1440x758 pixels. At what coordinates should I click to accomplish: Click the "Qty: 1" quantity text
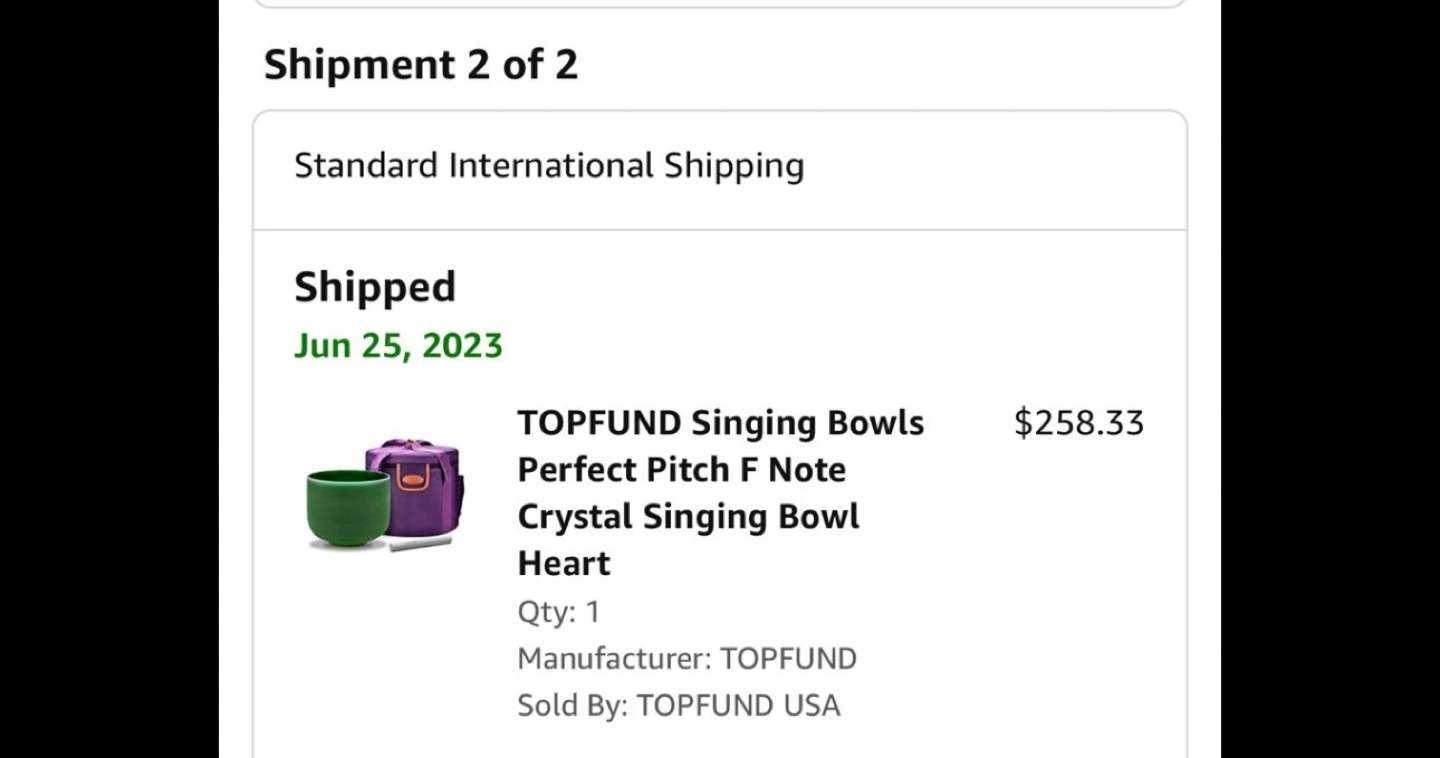558,612
